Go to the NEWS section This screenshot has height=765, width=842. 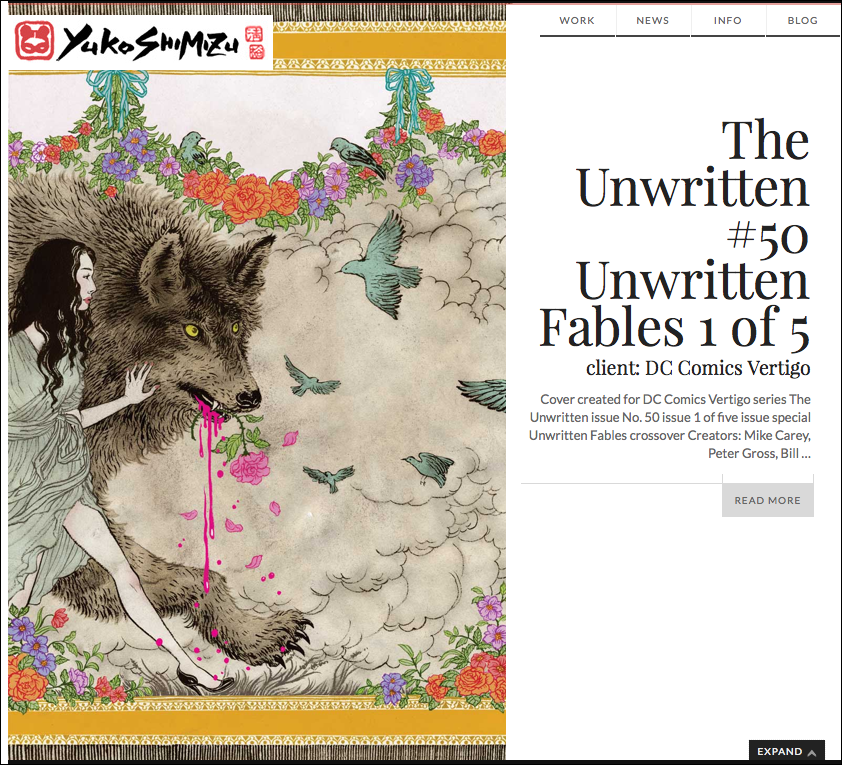point(652,21)
